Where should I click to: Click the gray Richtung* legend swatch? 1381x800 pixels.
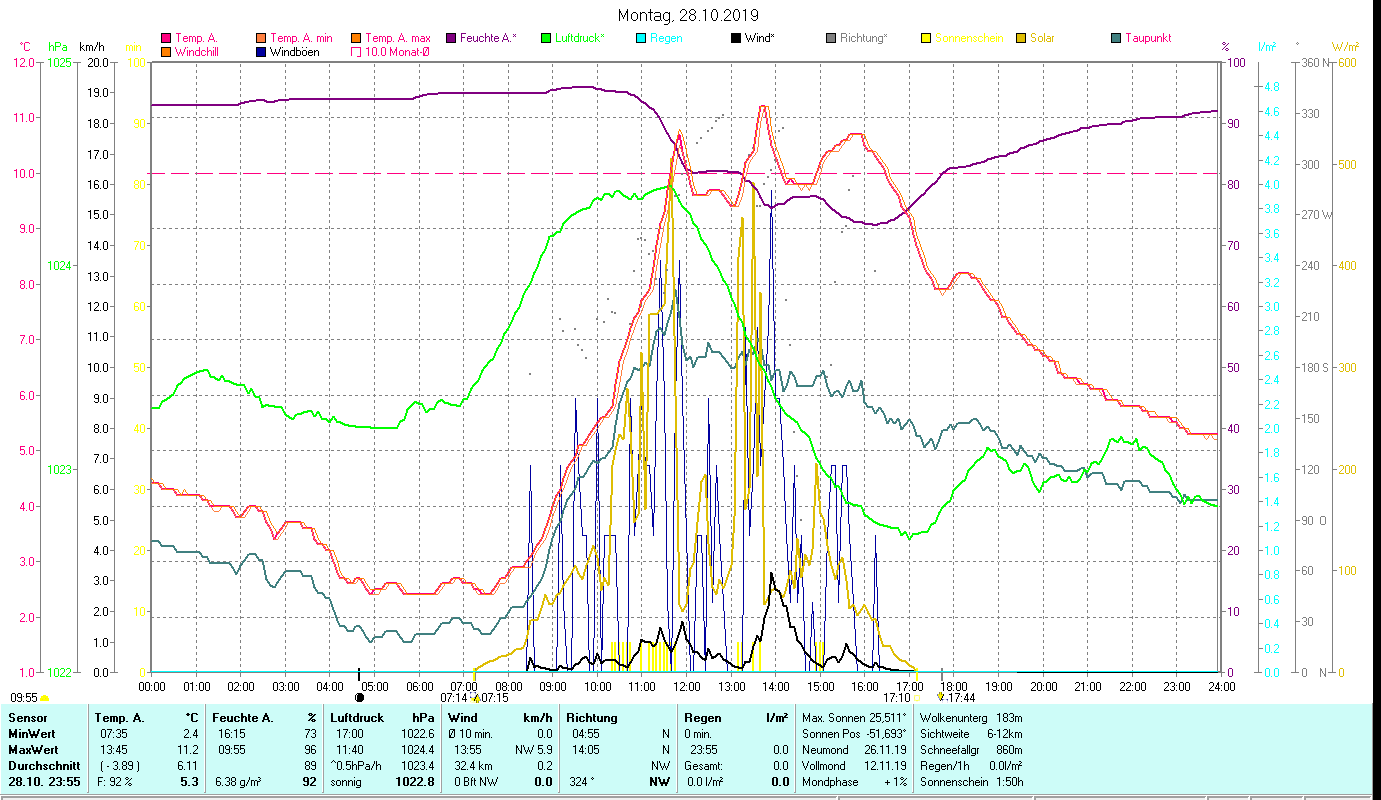(831, 38)
